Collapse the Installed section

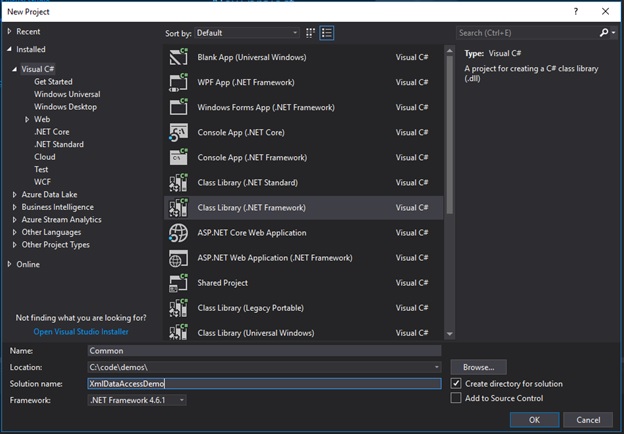10,49
